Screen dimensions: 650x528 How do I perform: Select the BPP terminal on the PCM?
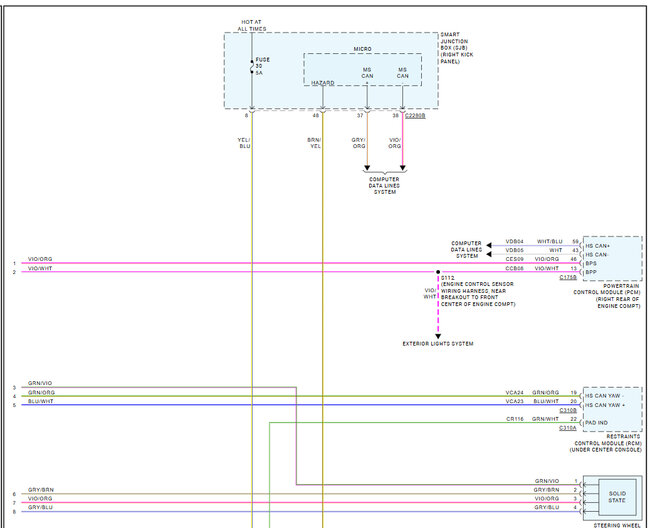click(591, 272)
